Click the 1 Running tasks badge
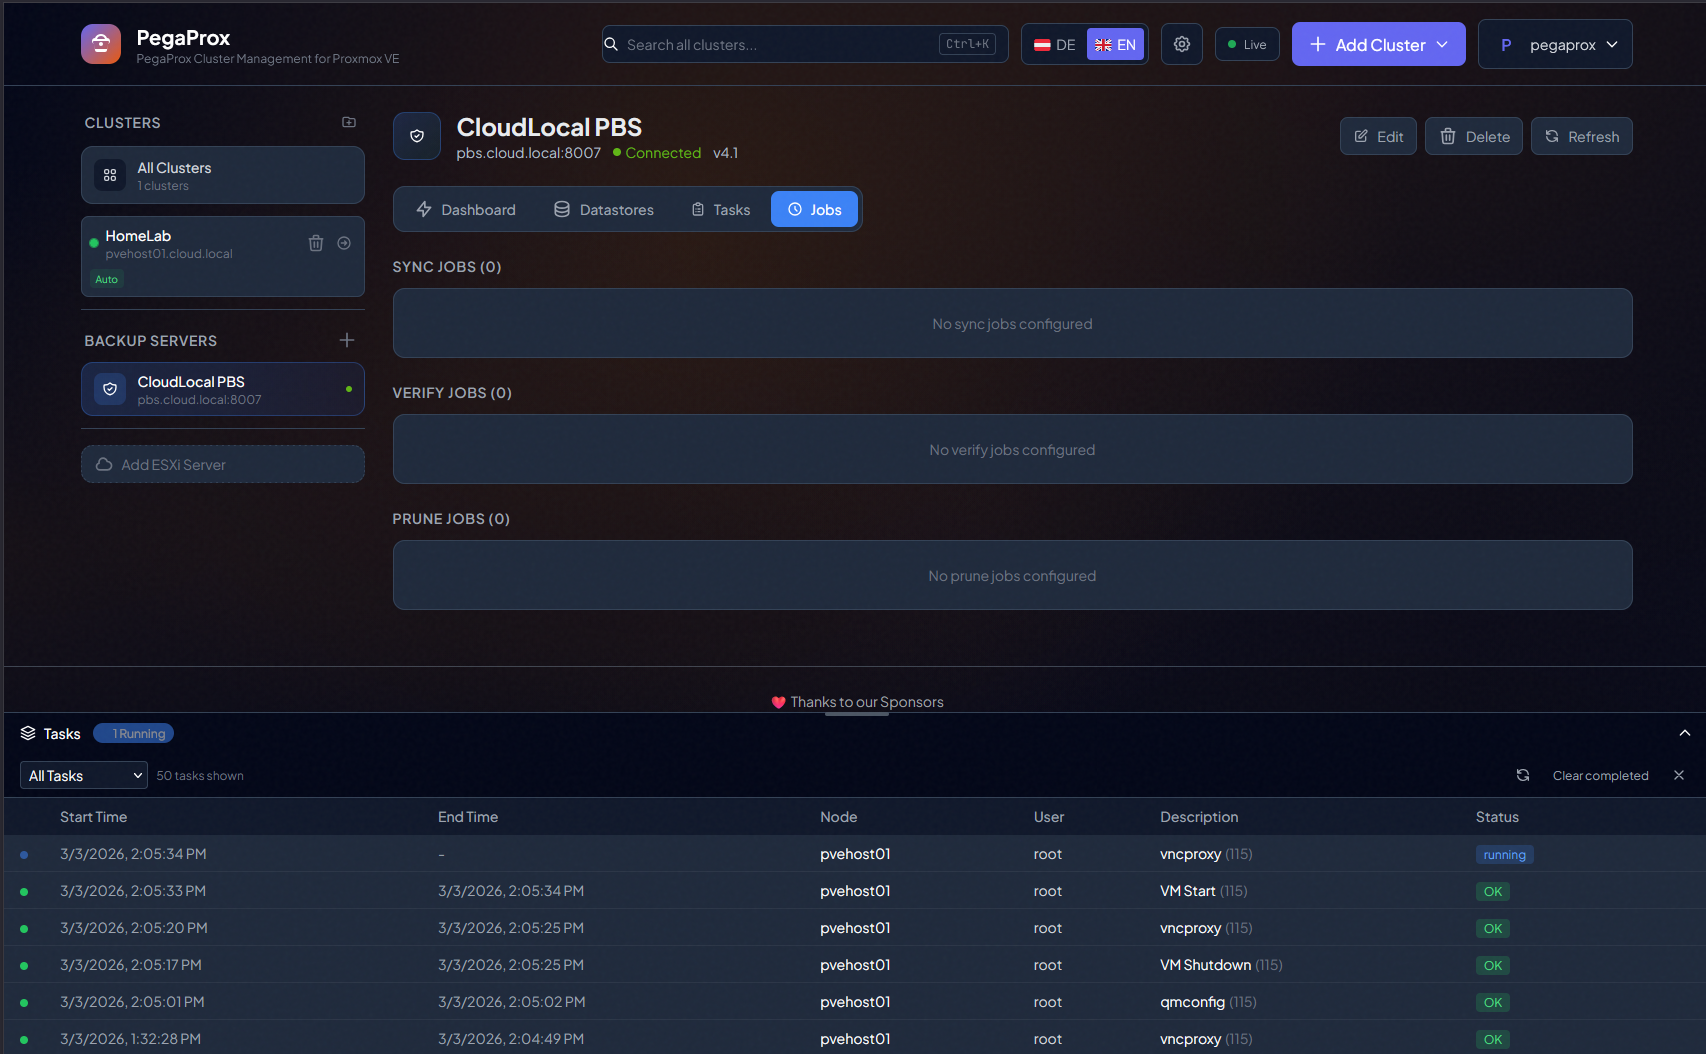 tap(134, 733)
